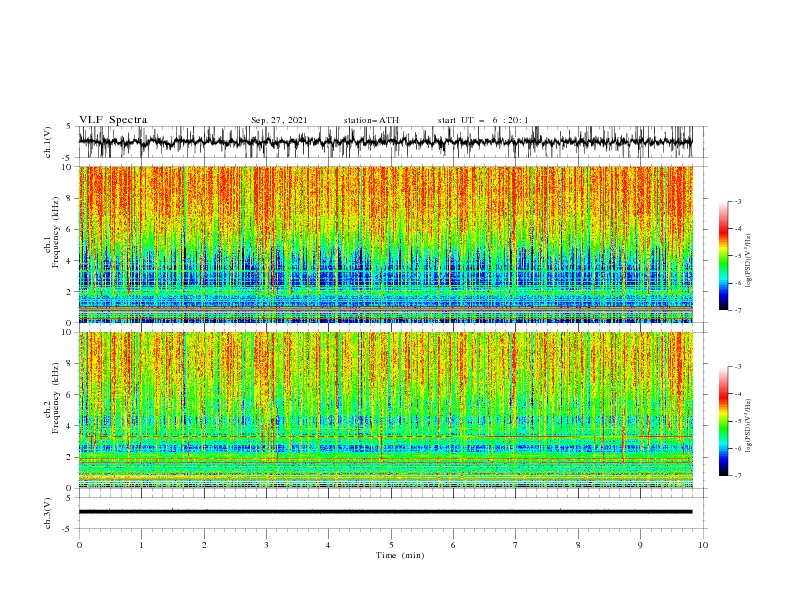This screenshot has height=612, width=792.
Task: Click inside the ch.2 spectrogram panel
Action: (385, 410)
